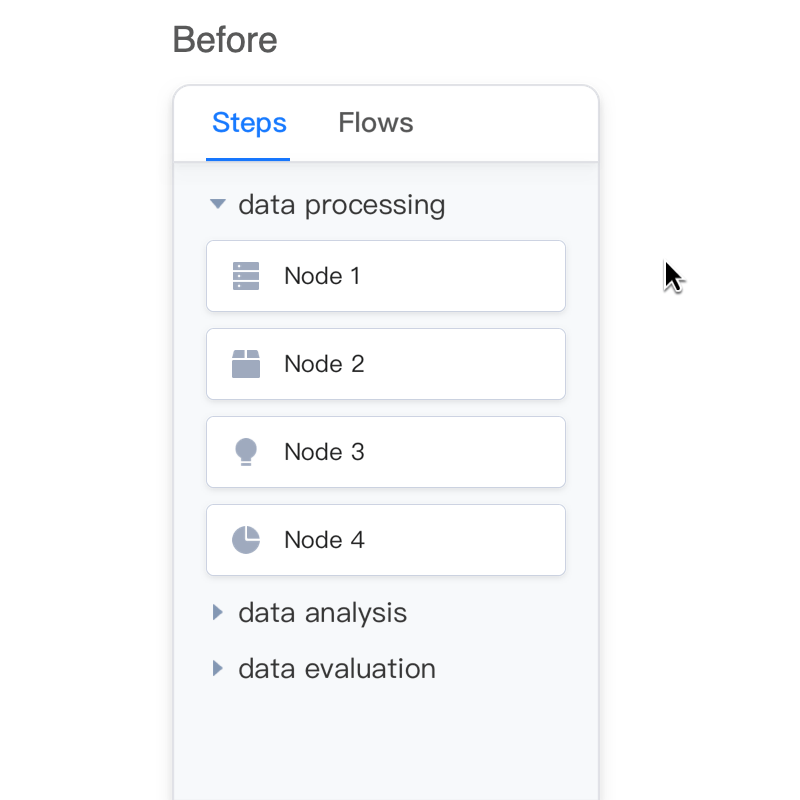Viewport: 800px width, 800px height.
Task: Click the blue underline beneath Steps tab
Action: tap(248, 159)
